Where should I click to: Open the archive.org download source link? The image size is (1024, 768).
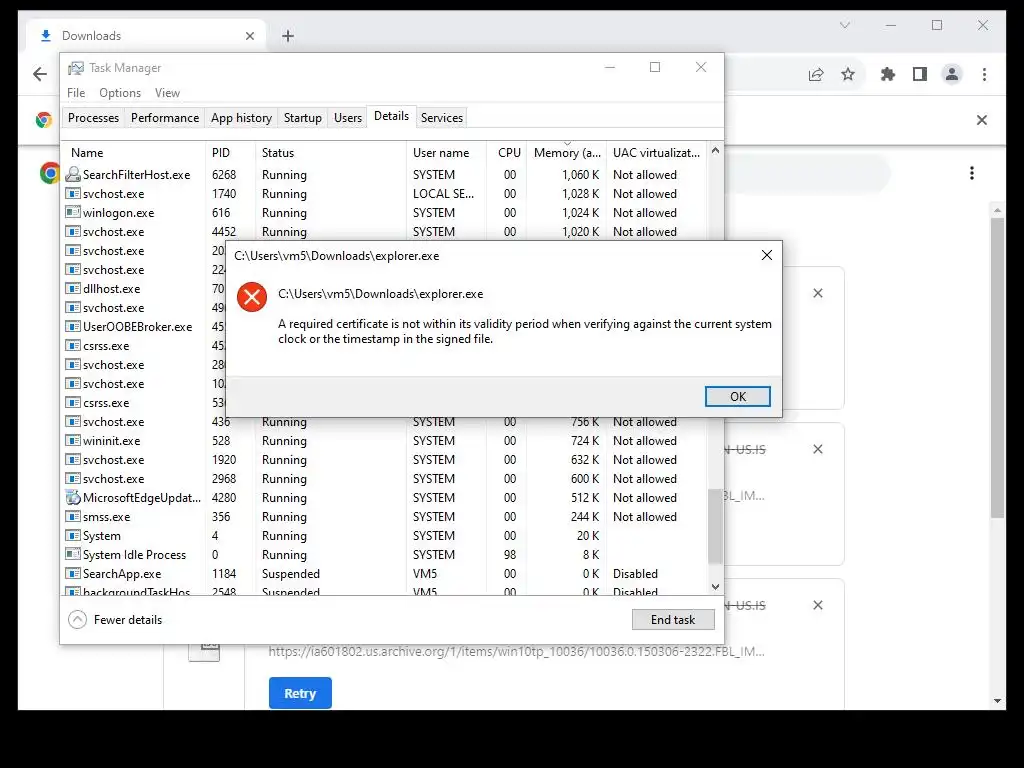(x=516, y=652)
